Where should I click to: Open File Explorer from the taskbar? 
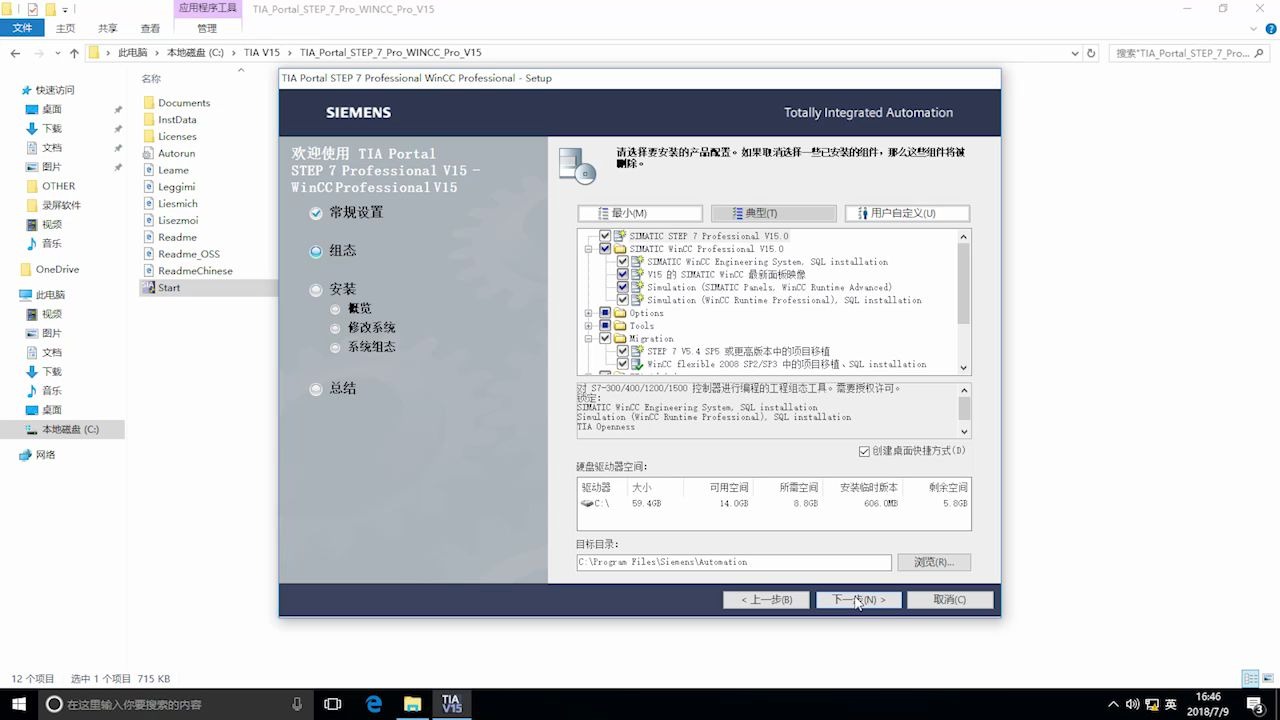pyautogui.click(x=412, y=703)
